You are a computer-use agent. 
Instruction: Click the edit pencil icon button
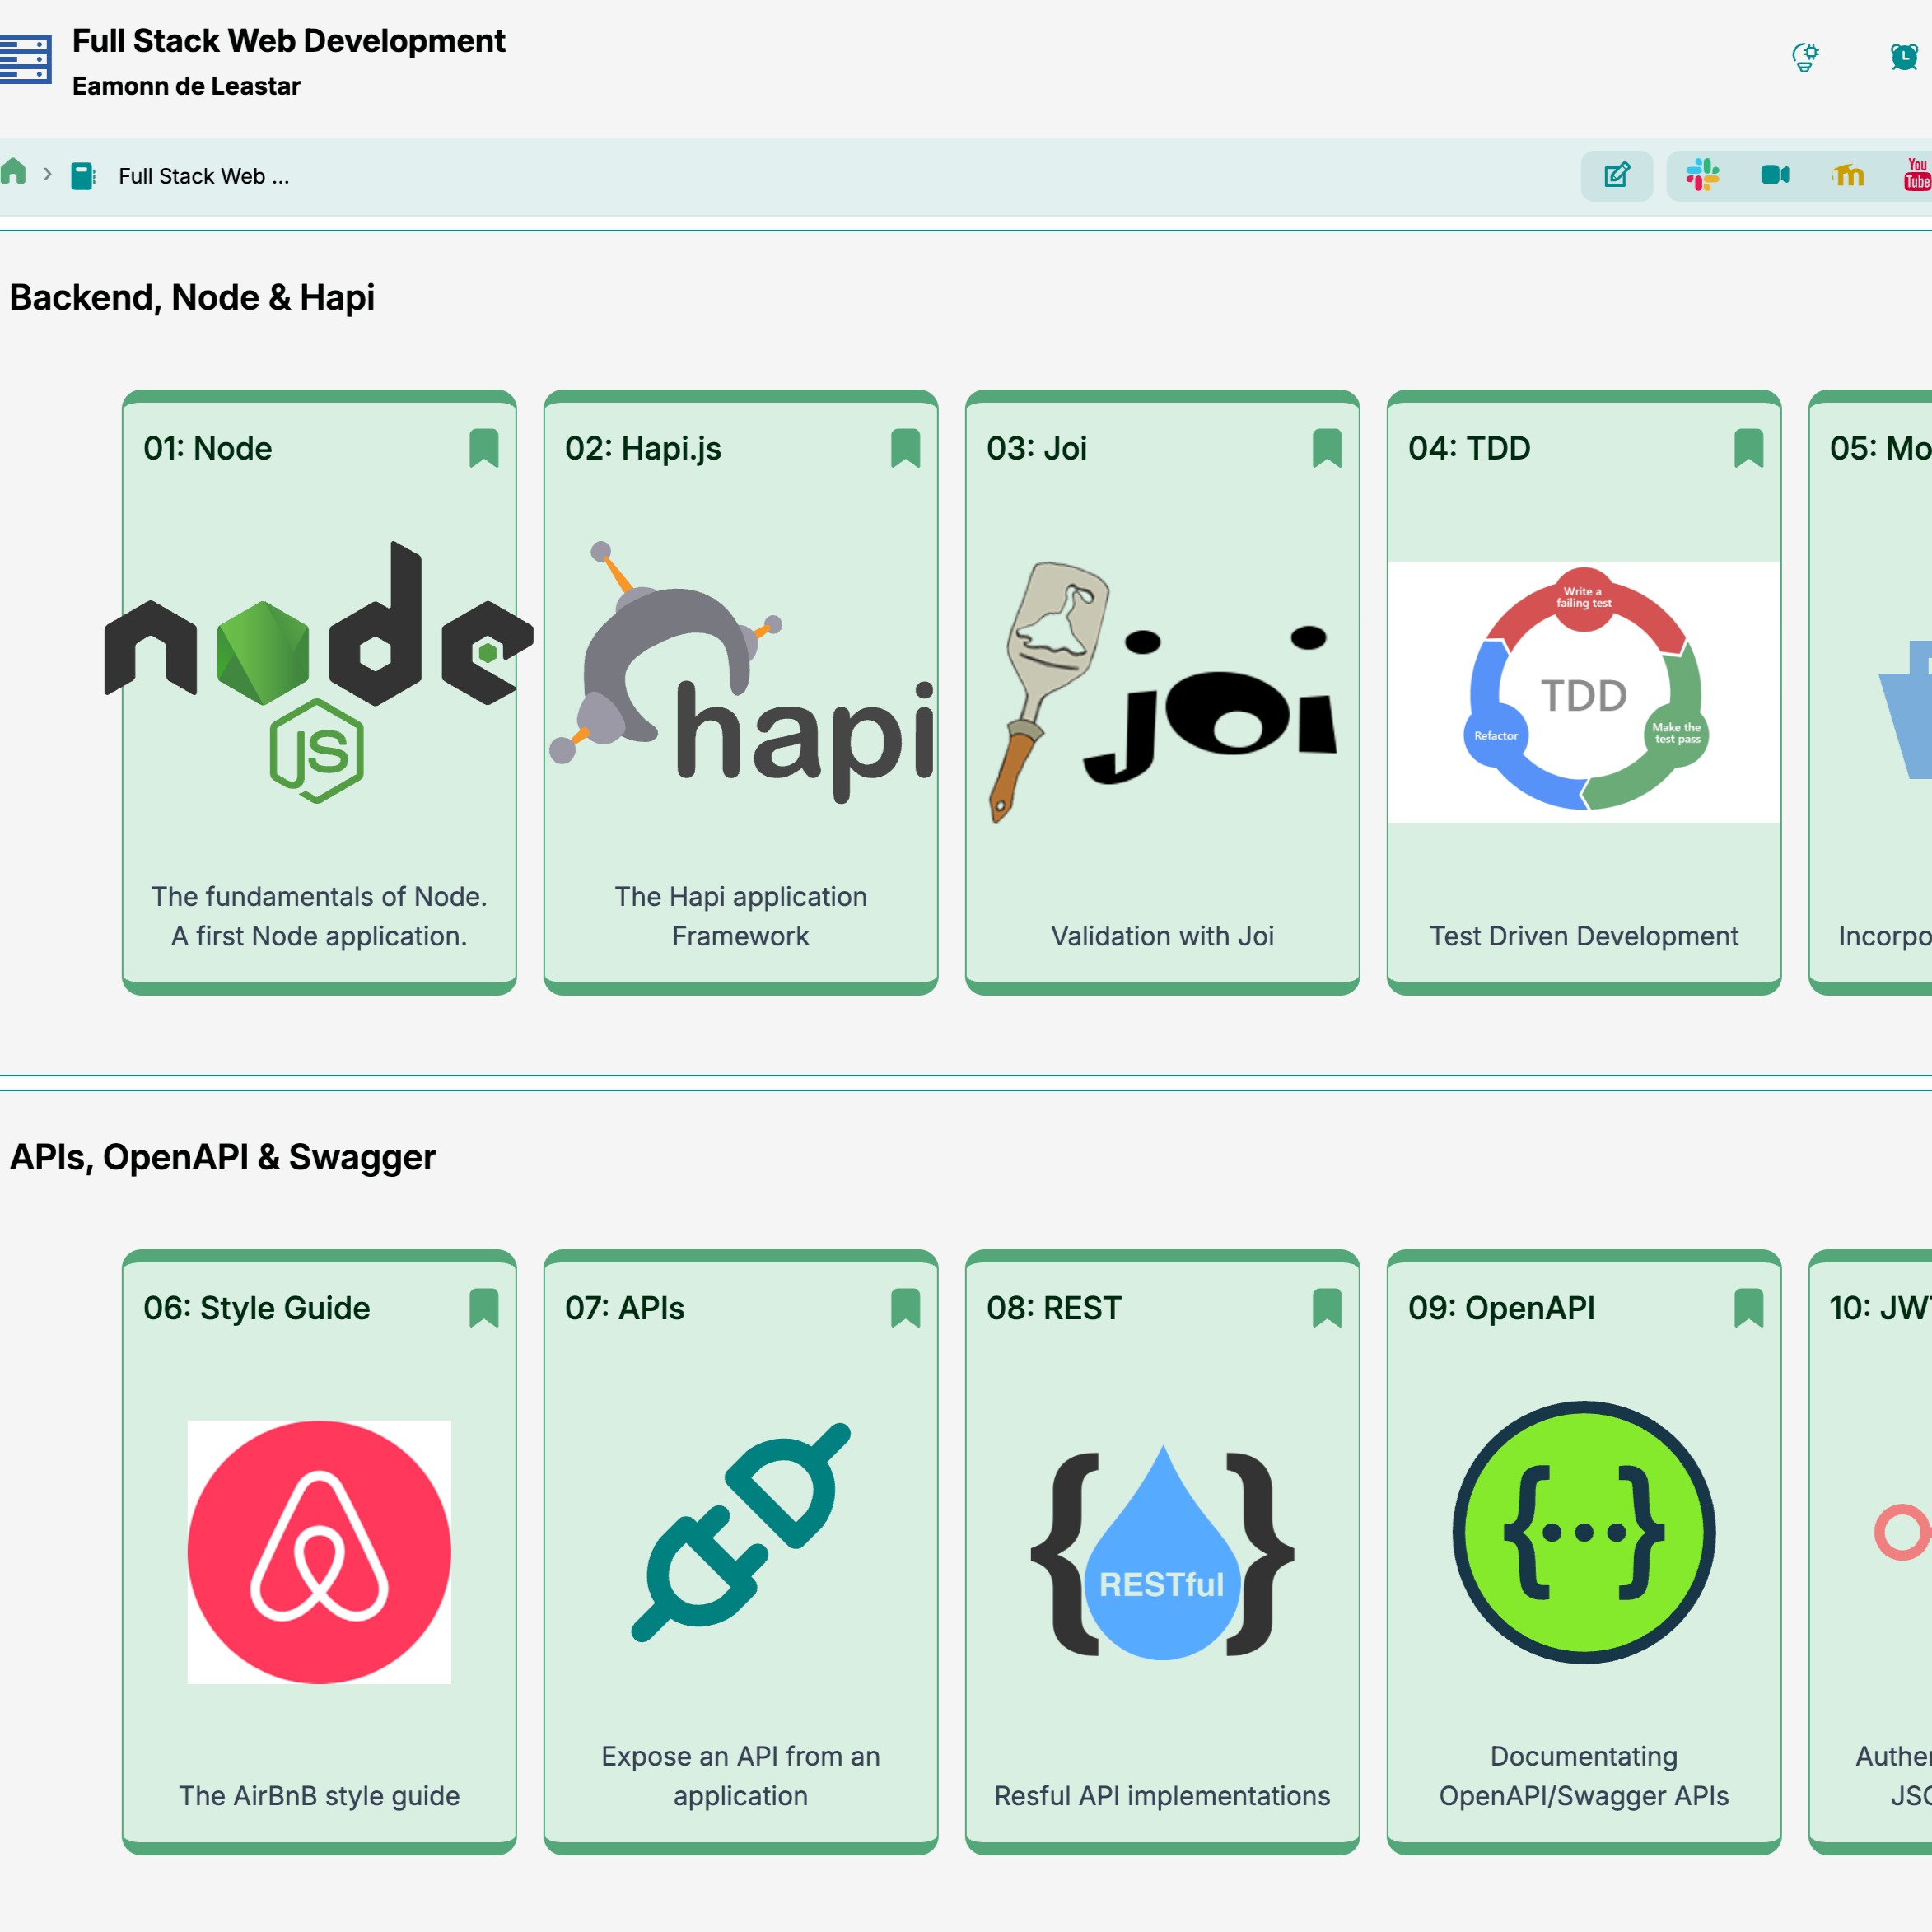(1616, 175)
